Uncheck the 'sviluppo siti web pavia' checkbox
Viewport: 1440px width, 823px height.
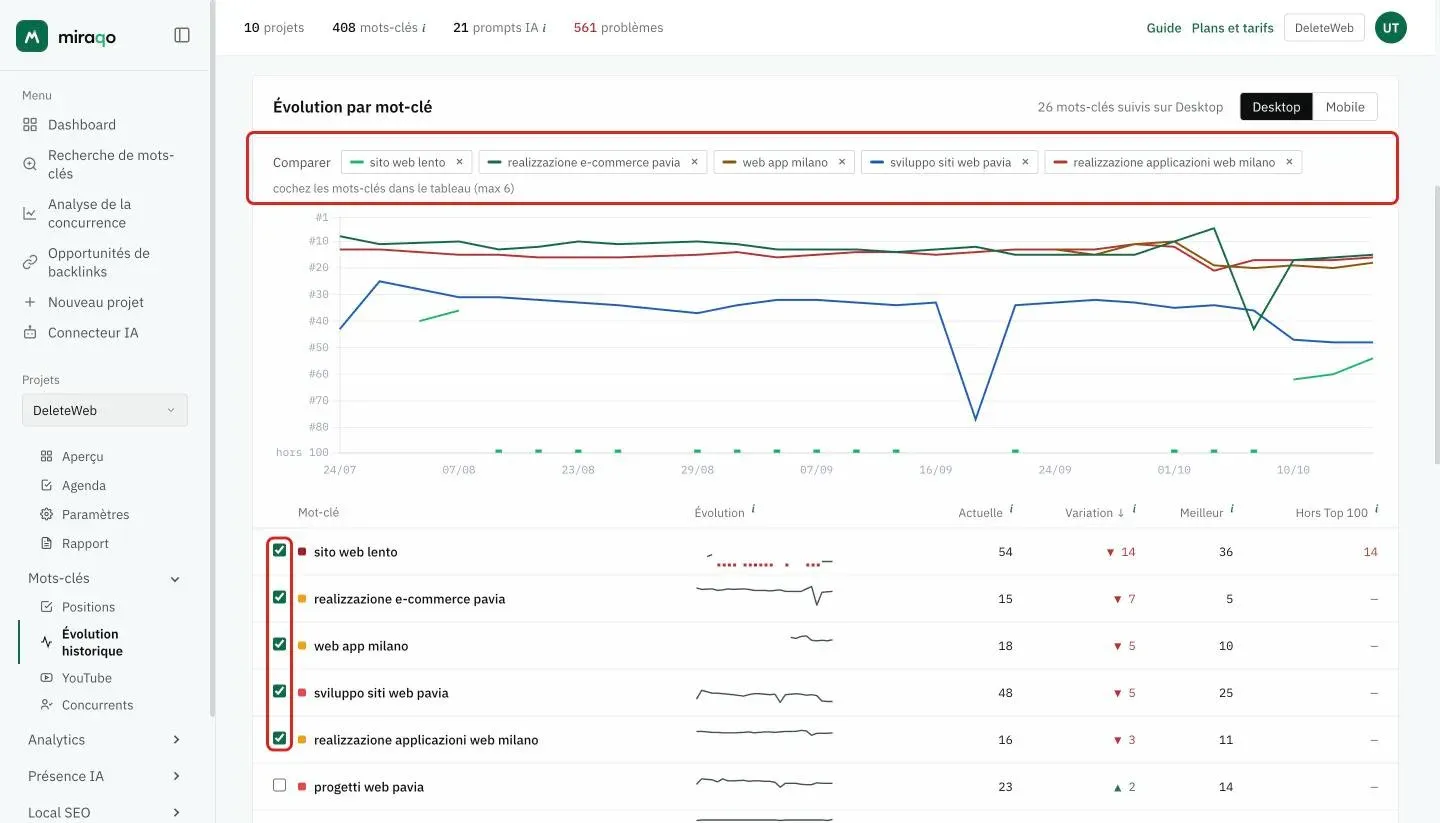click(280, 691)
